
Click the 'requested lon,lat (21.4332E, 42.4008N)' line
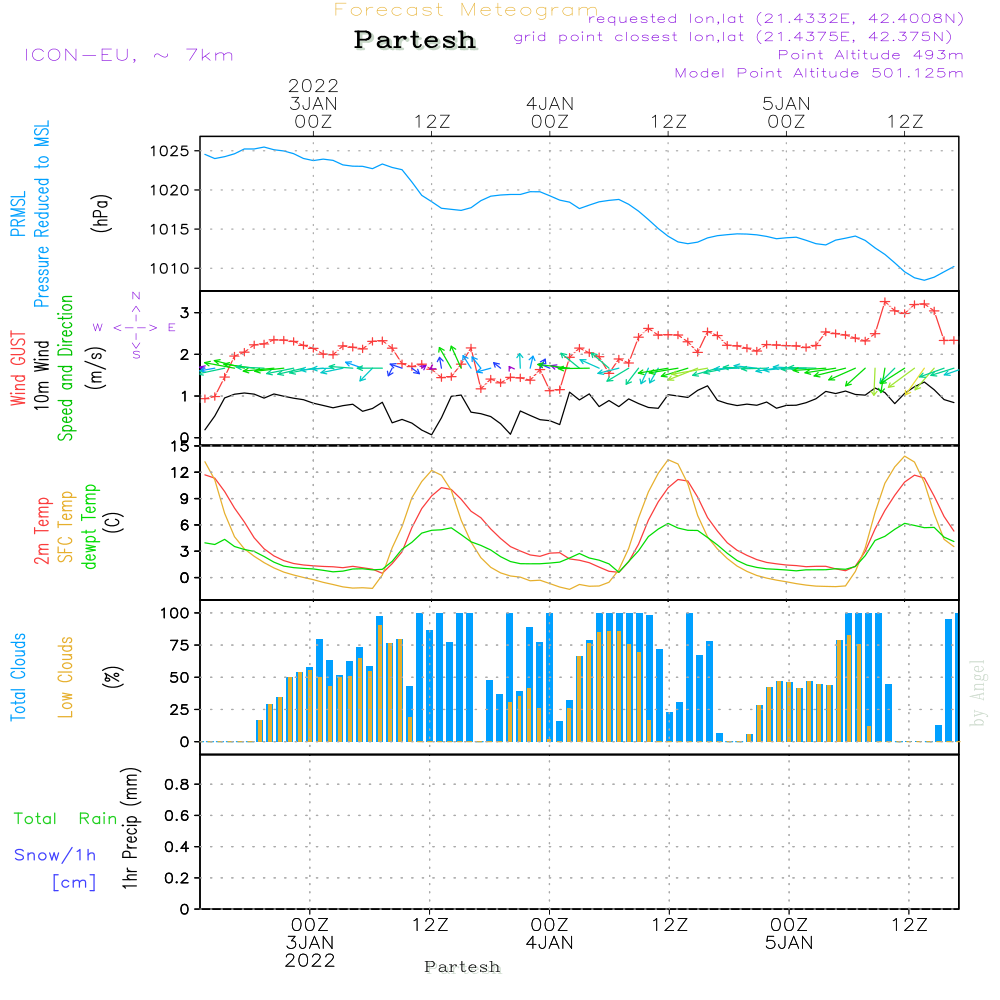pos(776,18)
